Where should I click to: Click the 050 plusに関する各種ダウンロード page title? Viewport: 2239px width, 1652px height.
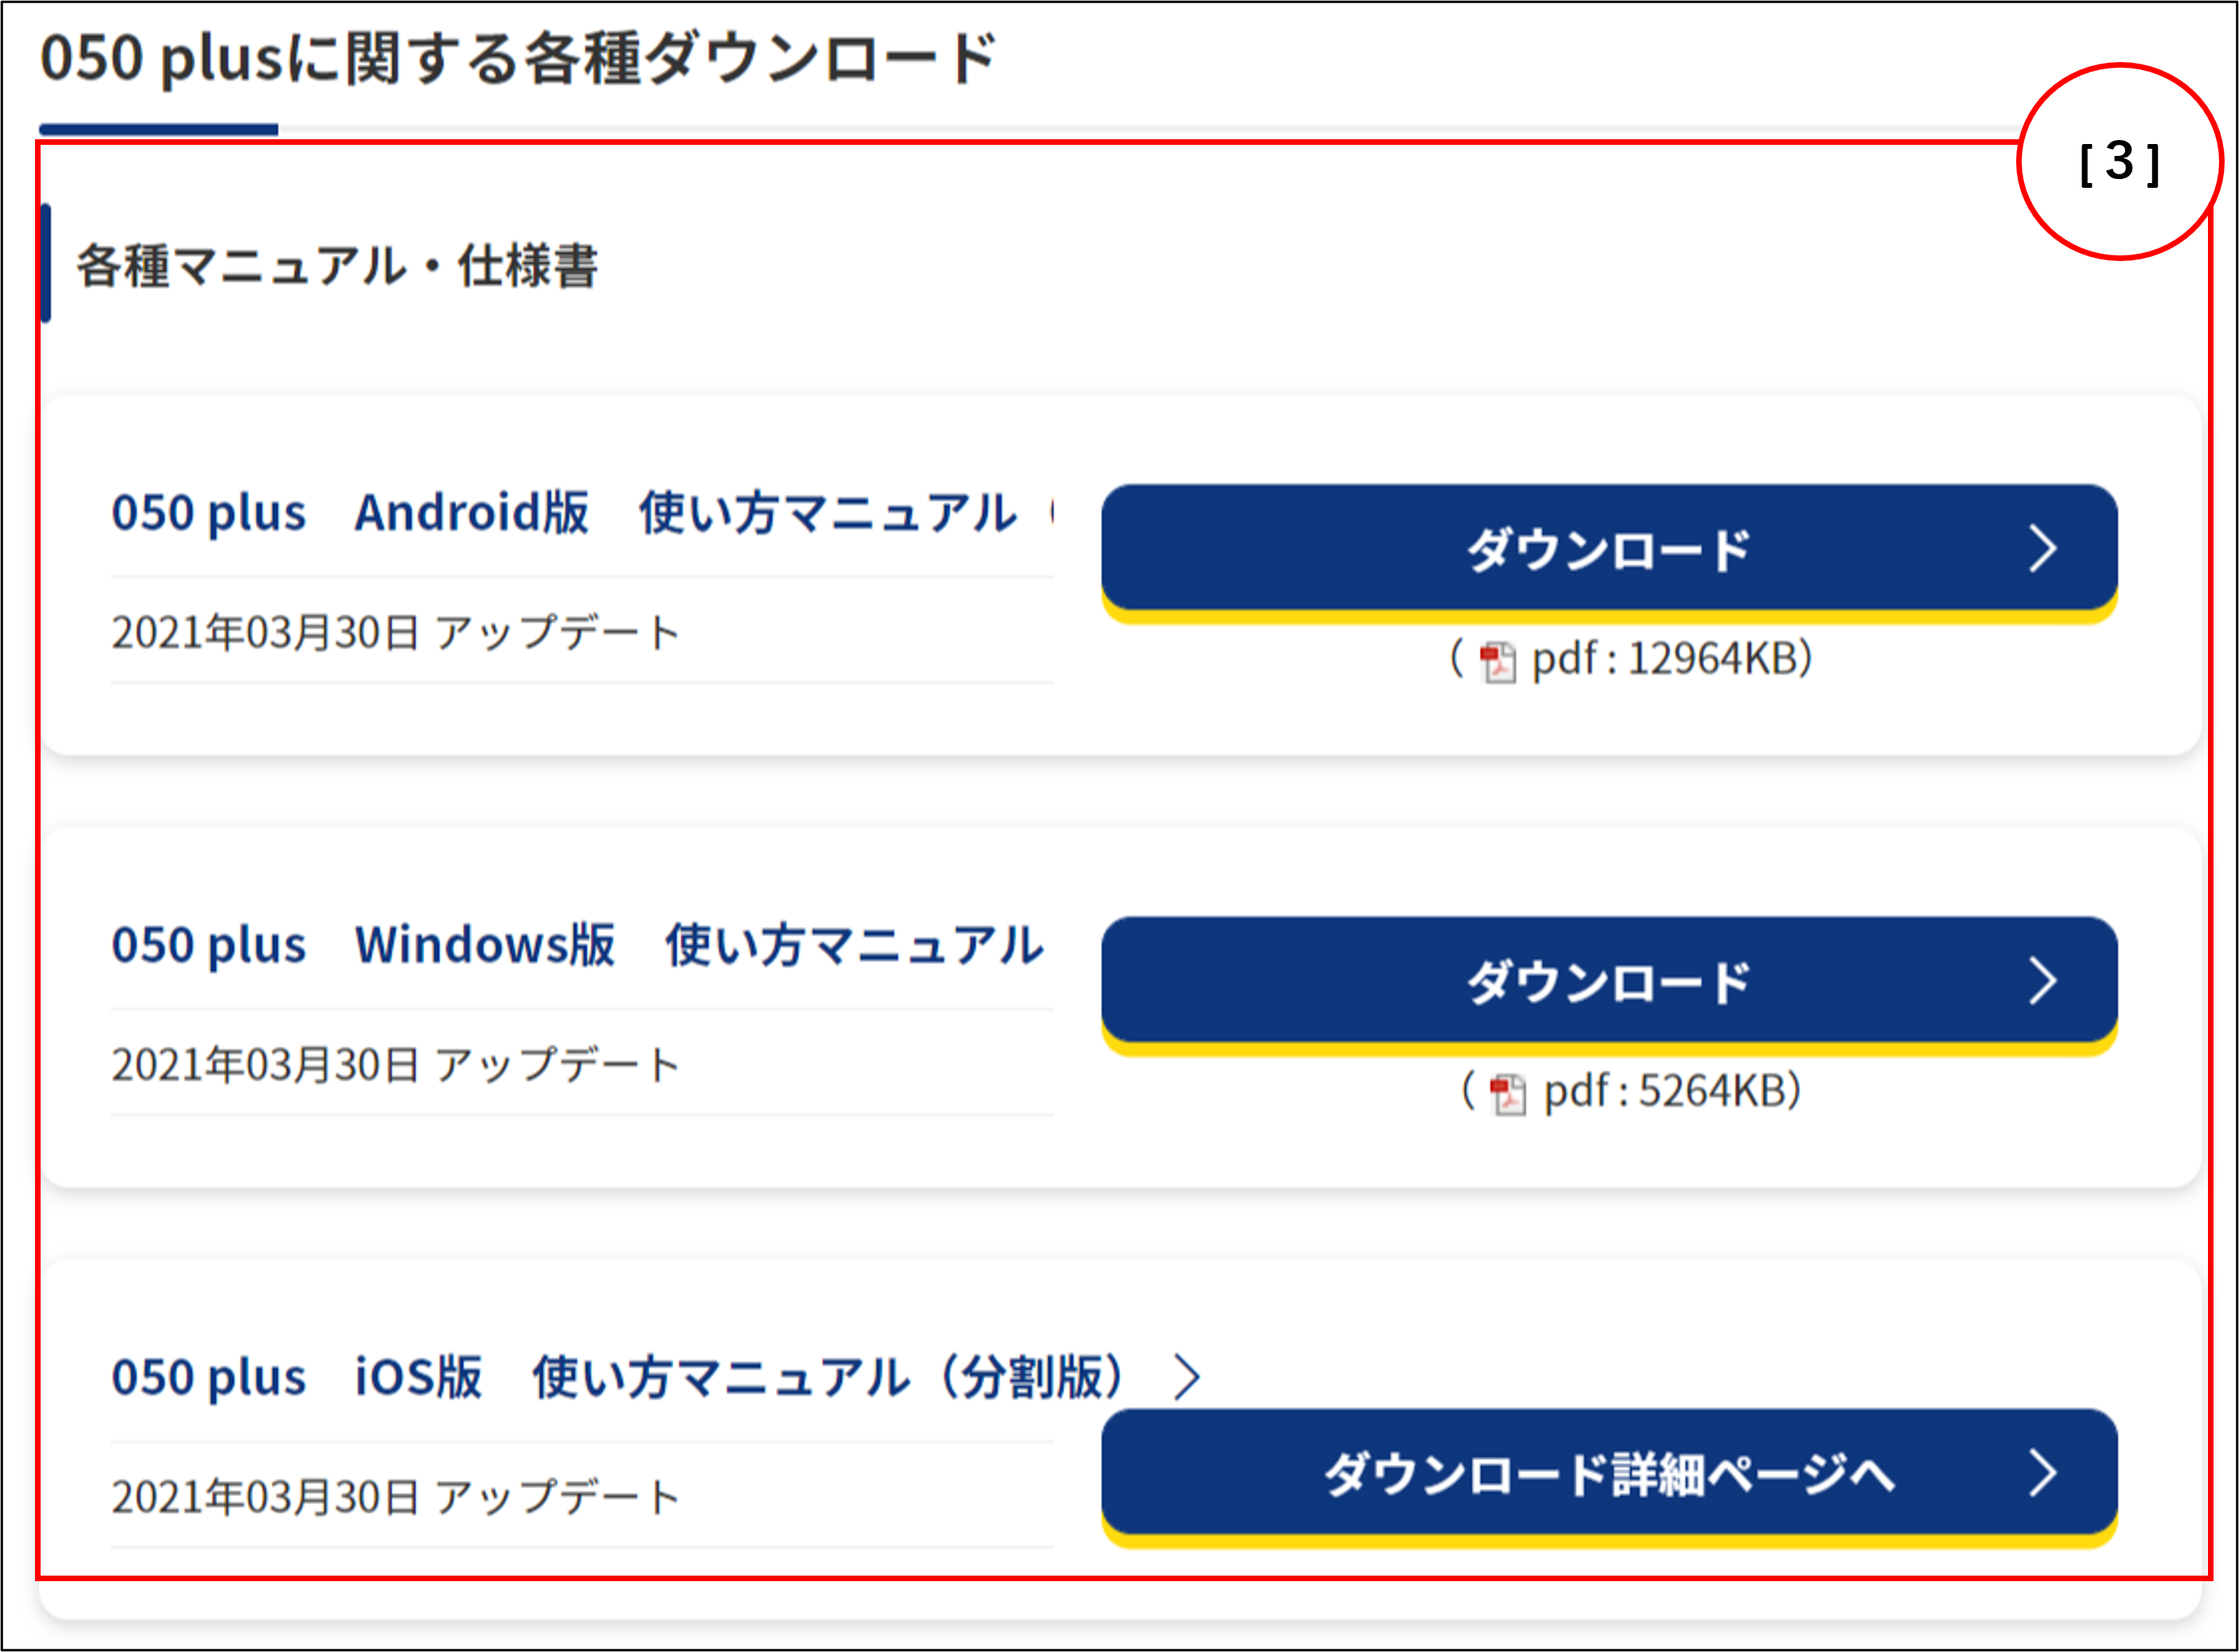coord(518,58)
